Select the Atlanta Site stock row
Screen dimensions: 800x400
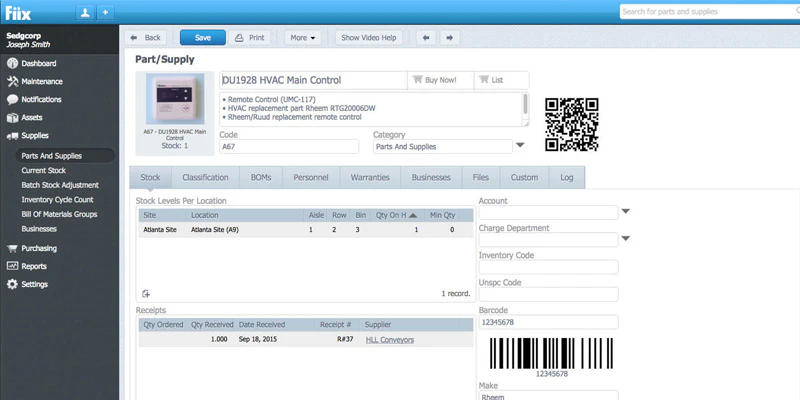(306, 230)
